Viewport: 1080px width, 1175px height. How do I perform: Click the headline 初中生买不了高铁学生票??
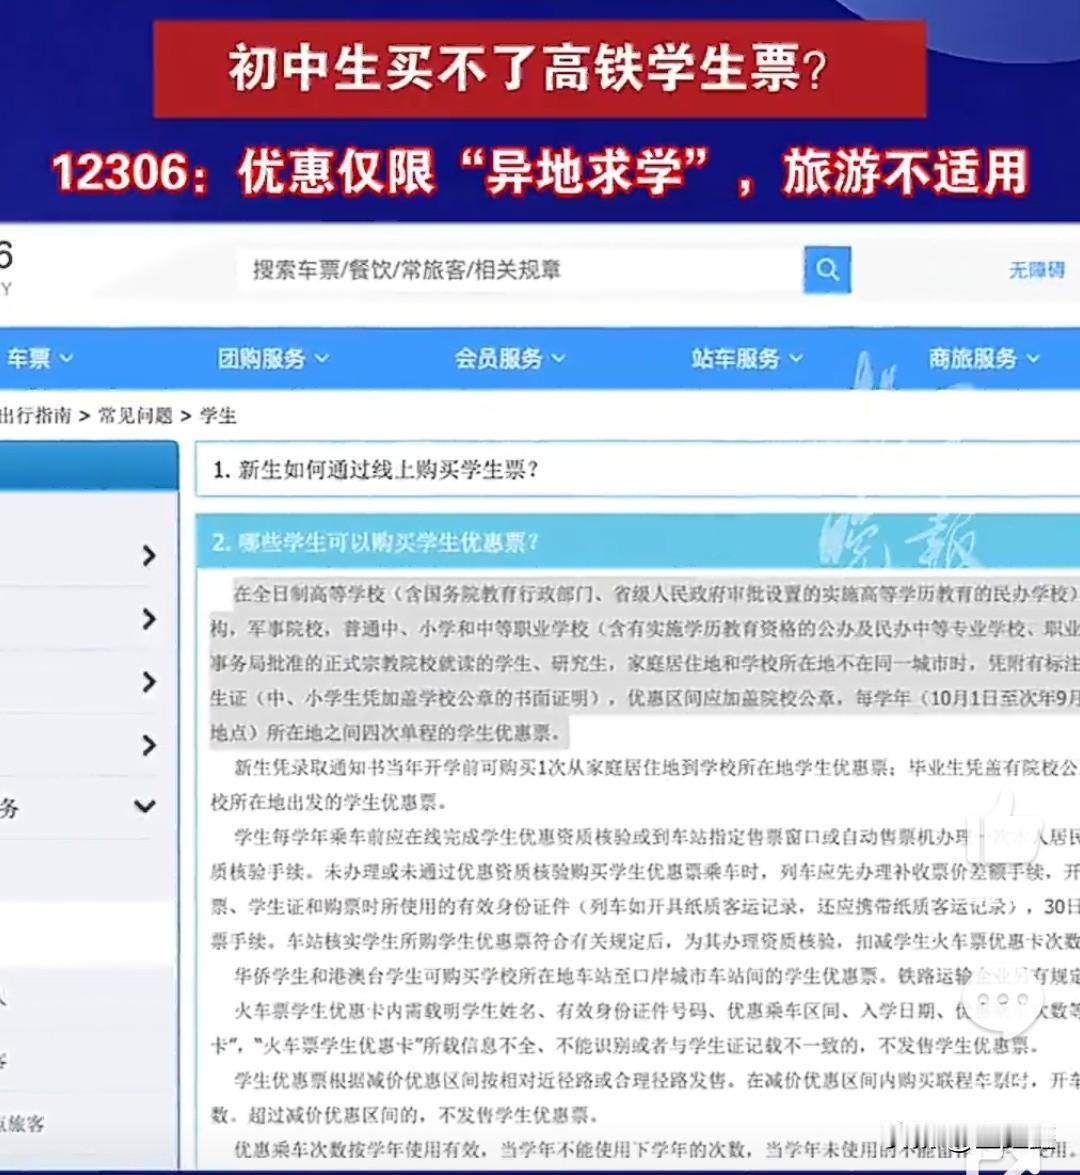pyautogui.click(x=528, y=68)
